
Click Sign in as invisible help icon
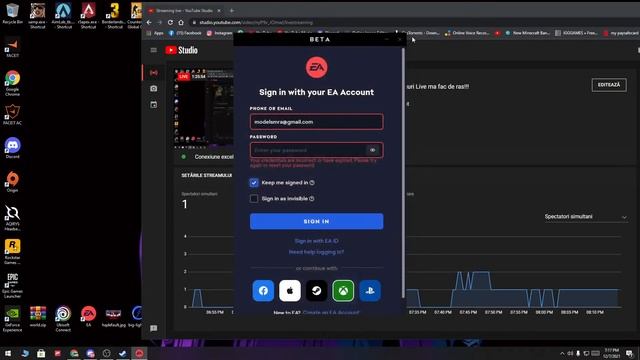(x=312, y=199)
